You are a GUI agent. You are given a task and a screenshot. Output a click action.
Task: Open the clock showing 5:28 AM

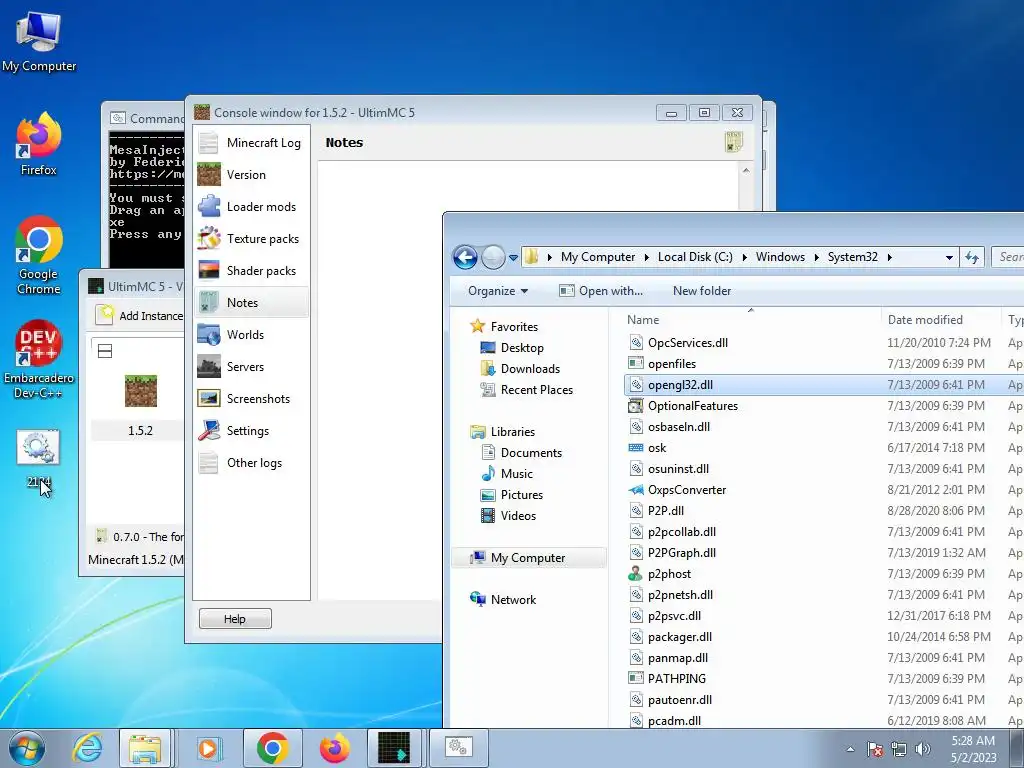973,749
